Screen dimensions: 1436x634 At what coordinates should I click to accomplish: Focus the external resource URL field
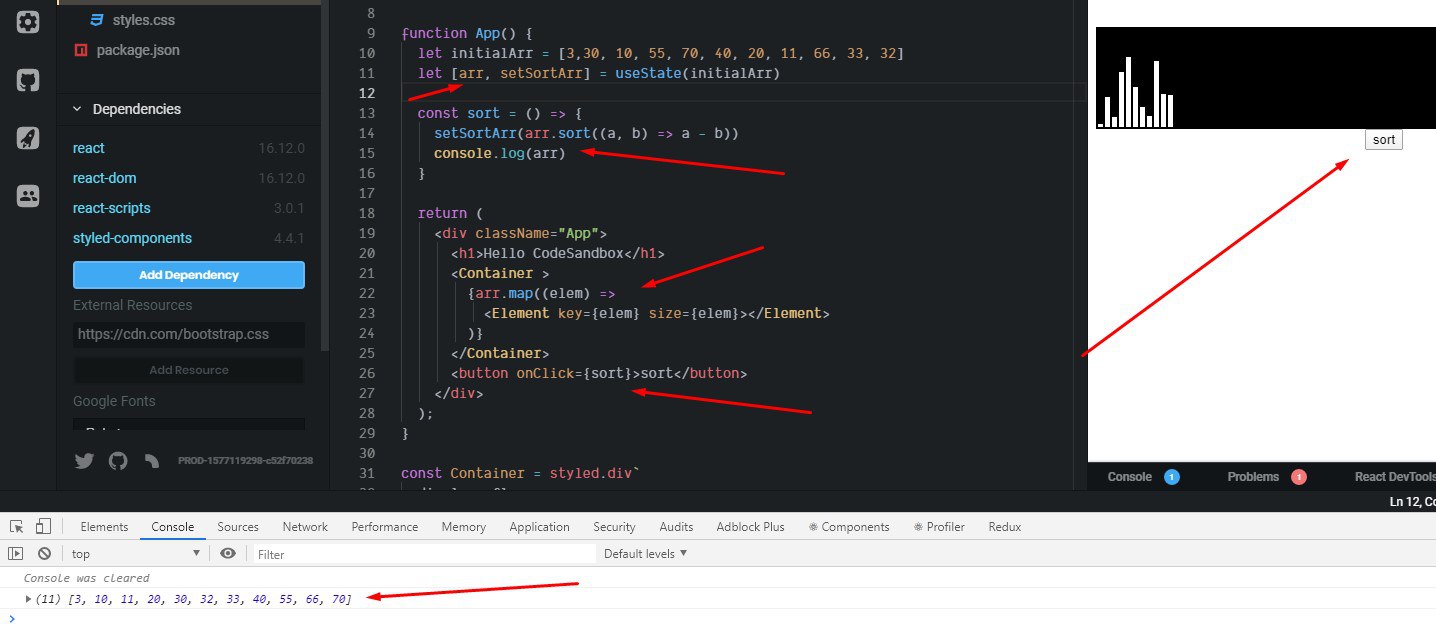point(189,334)
